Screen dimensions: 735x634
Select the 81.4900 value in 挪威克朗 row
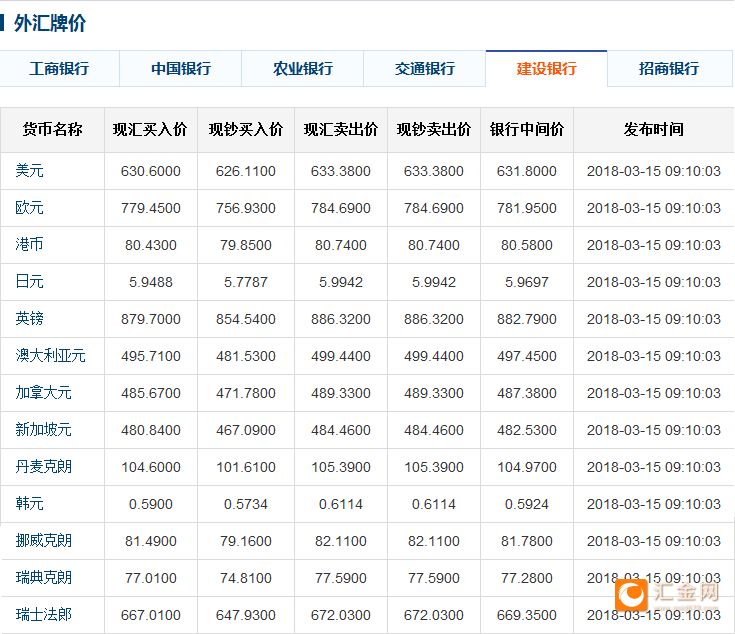pos(150,541)
